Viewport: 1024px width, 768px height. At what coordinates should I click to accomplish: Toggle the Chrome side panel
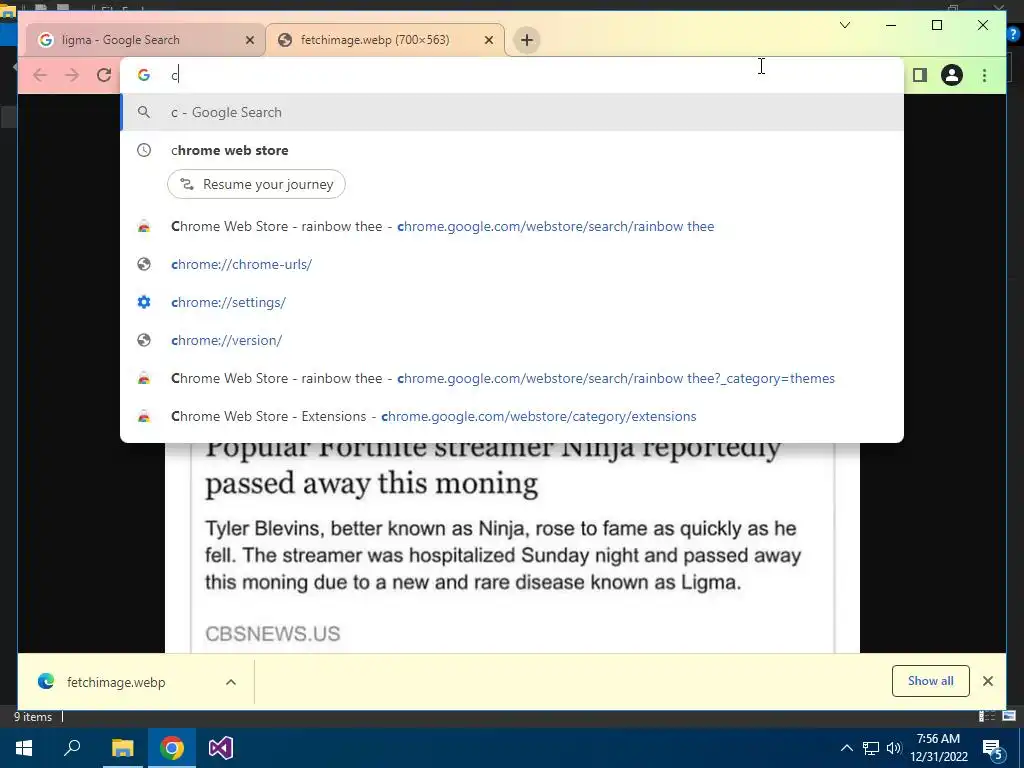[920, 75]
